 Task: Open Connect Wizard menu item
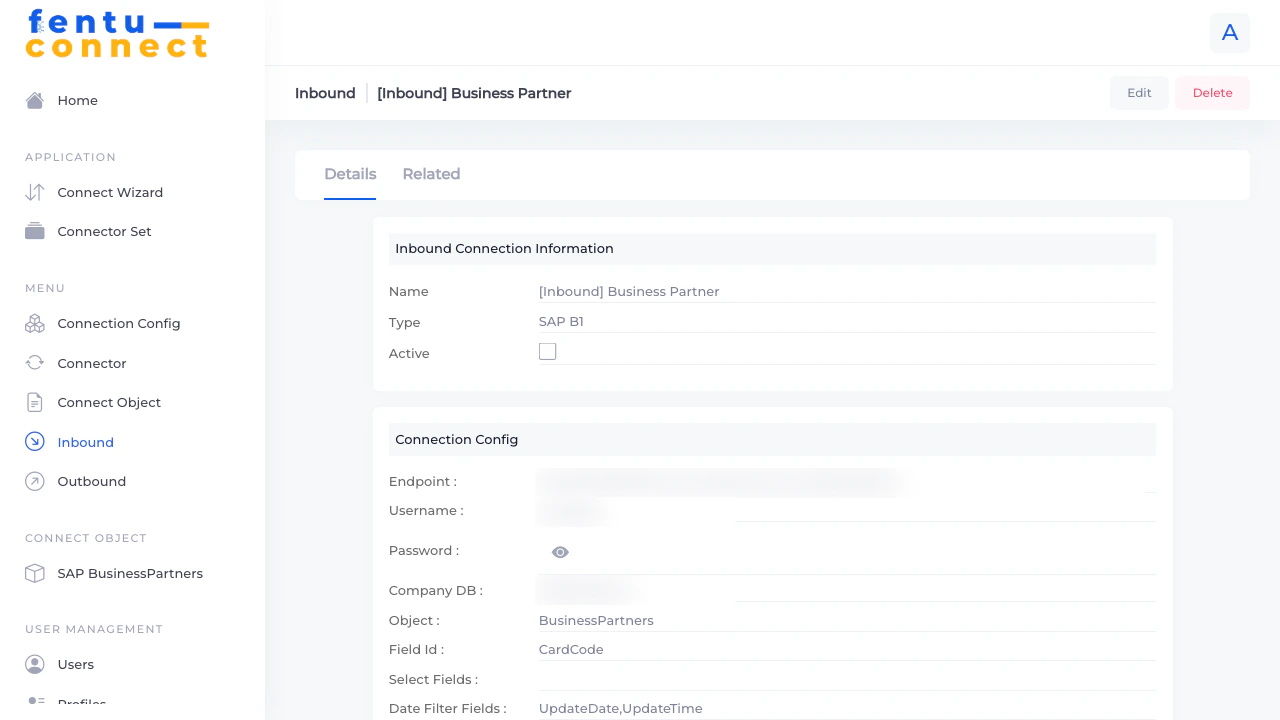(x=110, y=192)
